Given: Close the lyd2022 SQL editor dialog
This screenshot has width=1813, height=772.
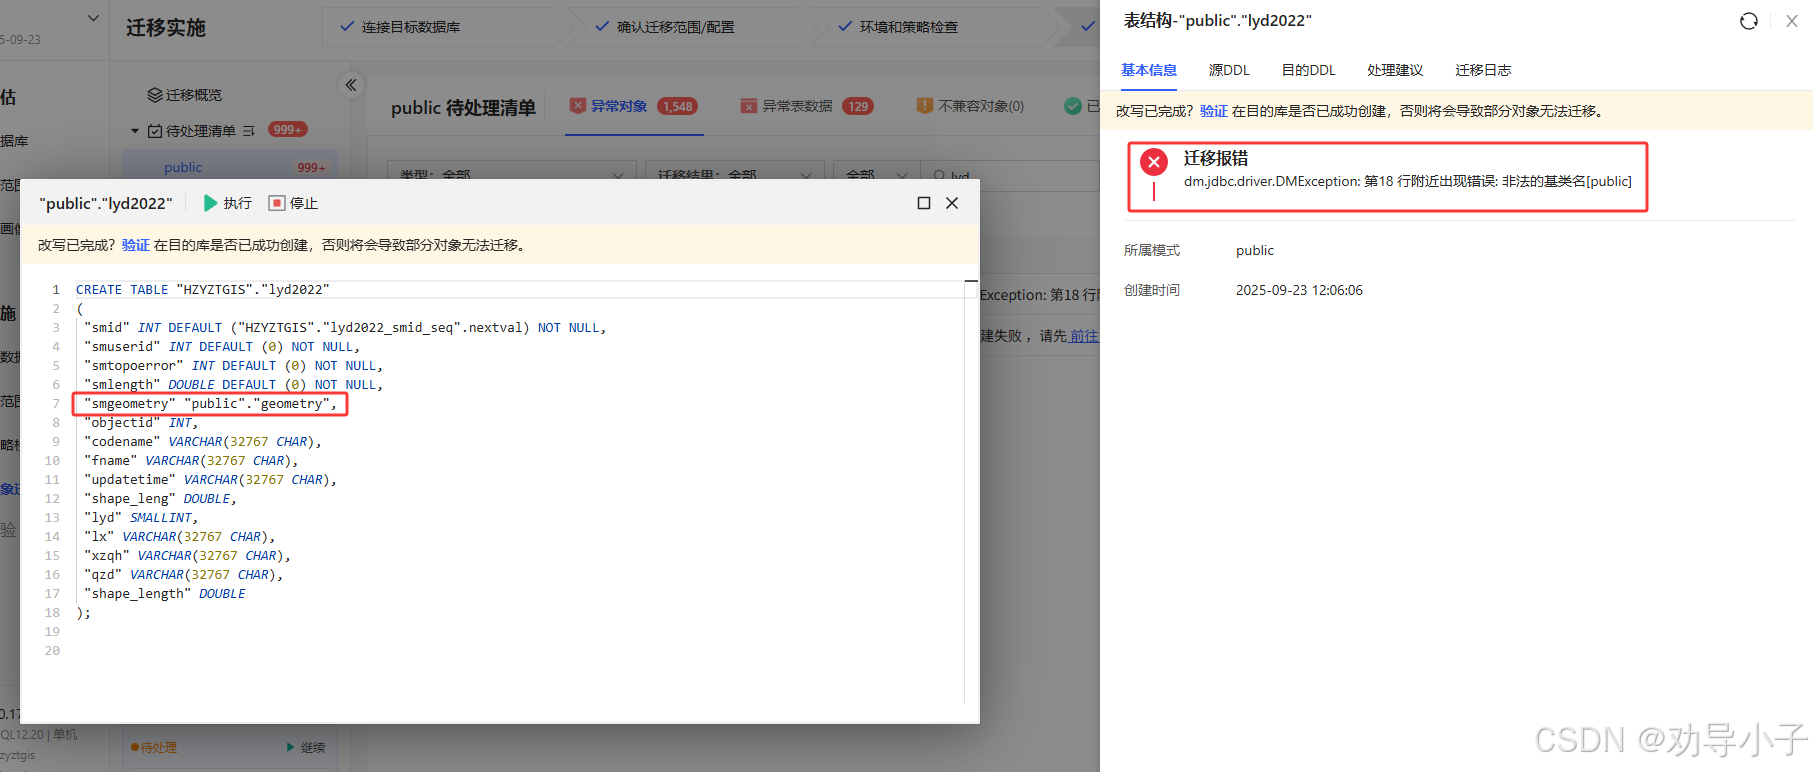Looking at the screenshot, I should pyautogui.click(x=952, y=203).
